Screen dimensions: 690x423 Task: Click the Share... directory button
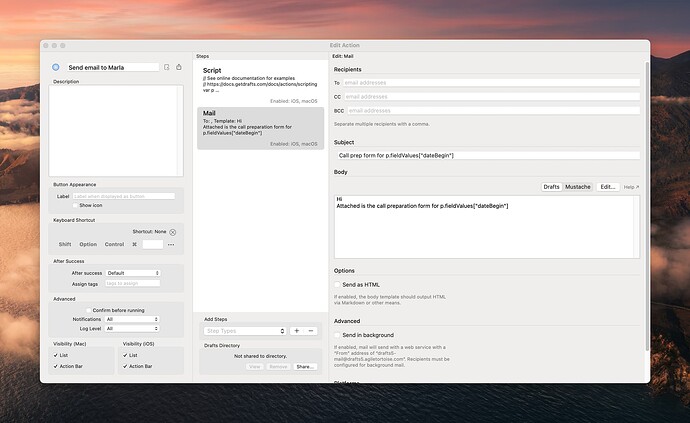click(x=305, y=367)
